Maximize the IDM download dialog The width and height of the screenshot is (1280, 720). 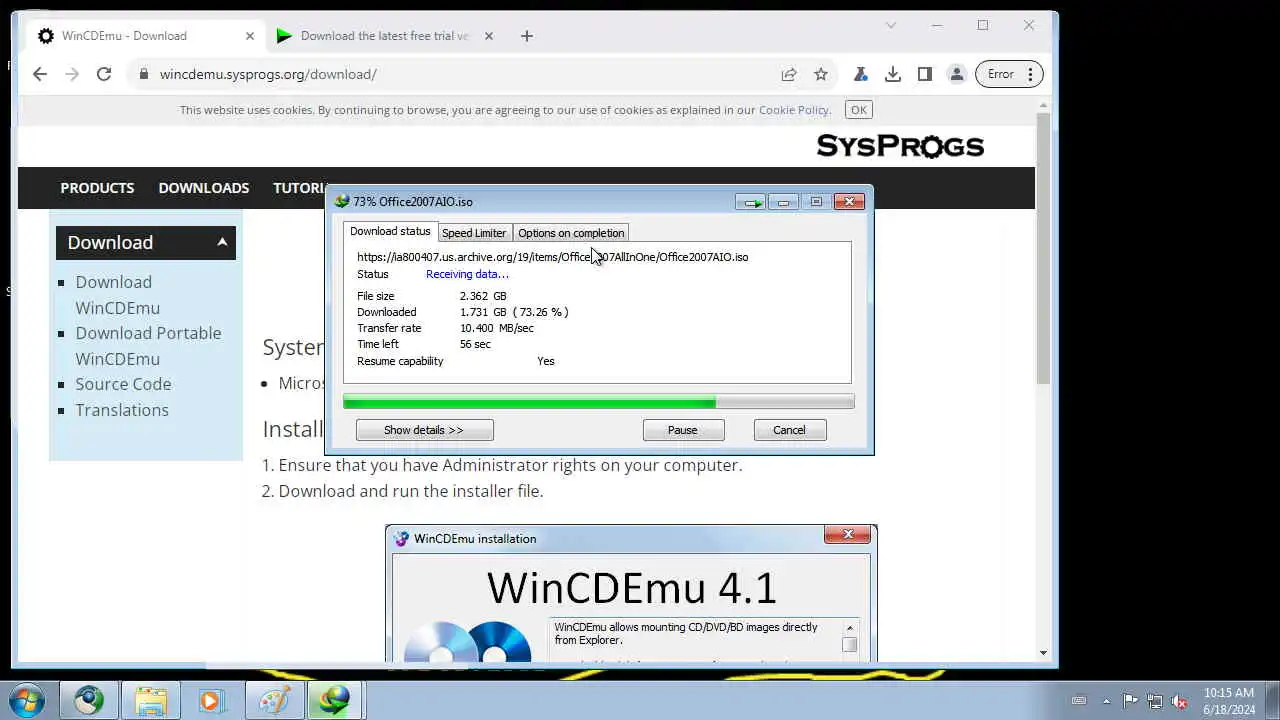click(816, 202)
